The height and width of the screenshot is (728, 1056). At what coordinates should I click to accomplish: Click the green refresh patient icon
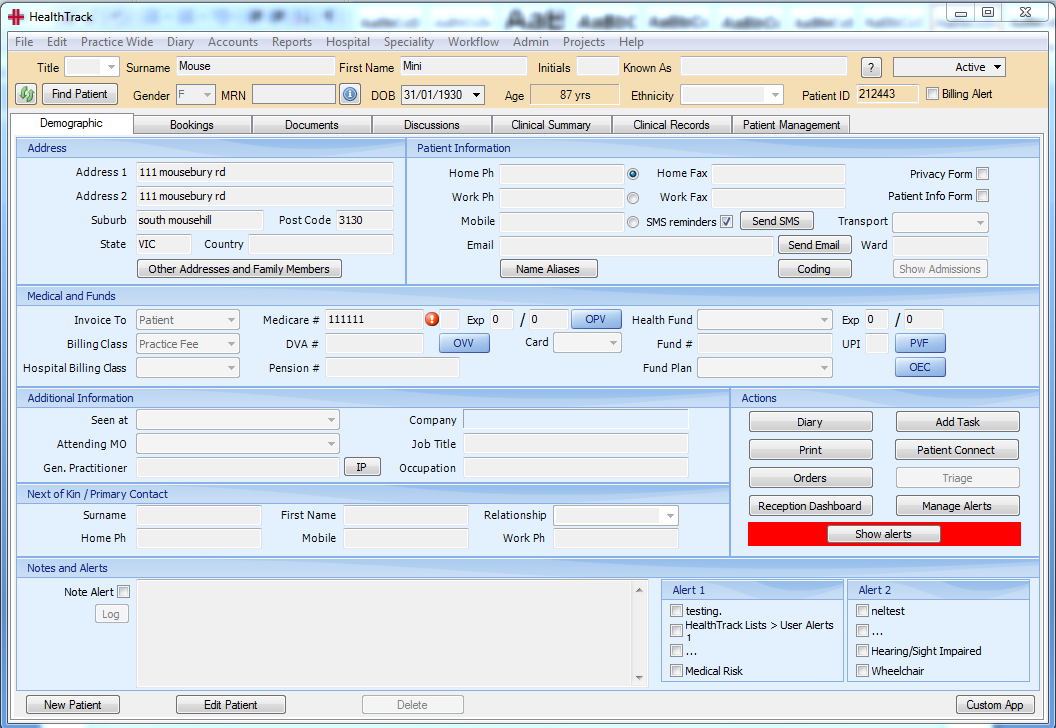tap(26, 94)
